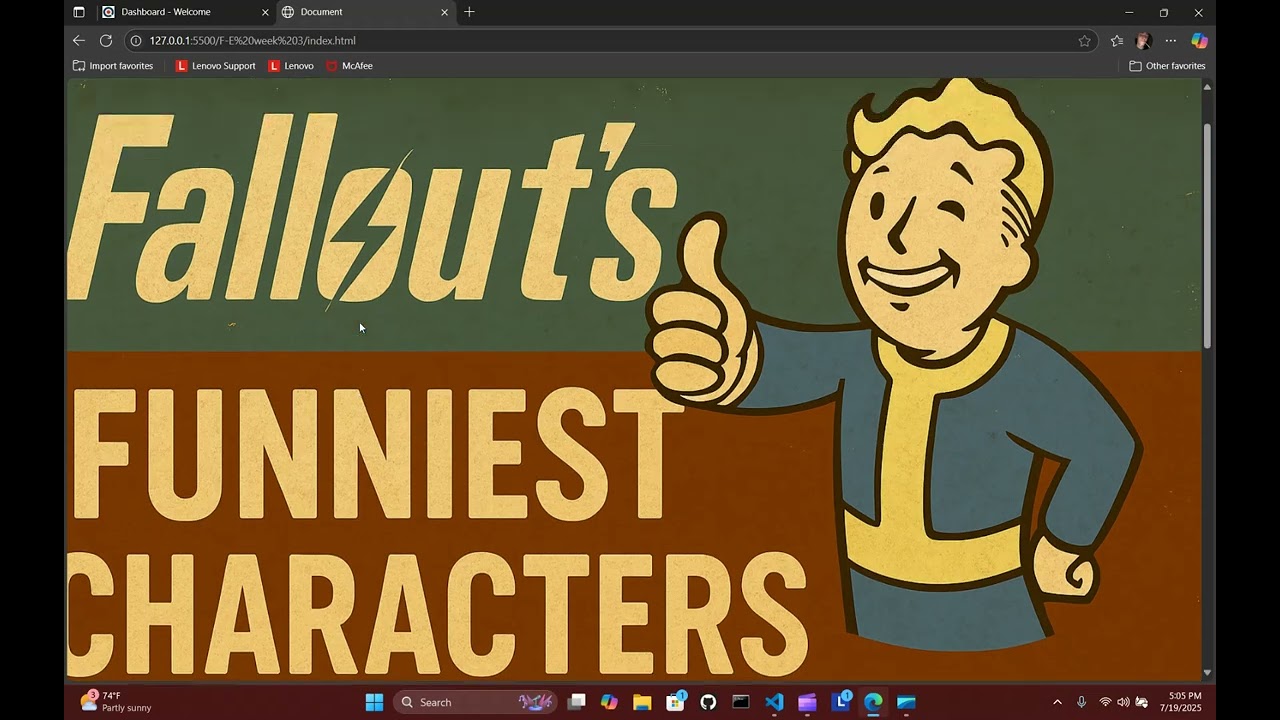Viewport: 1280px width, 720px height.
Task: Click the scrollbar down arrow
Action: [x=1207, y=673]
